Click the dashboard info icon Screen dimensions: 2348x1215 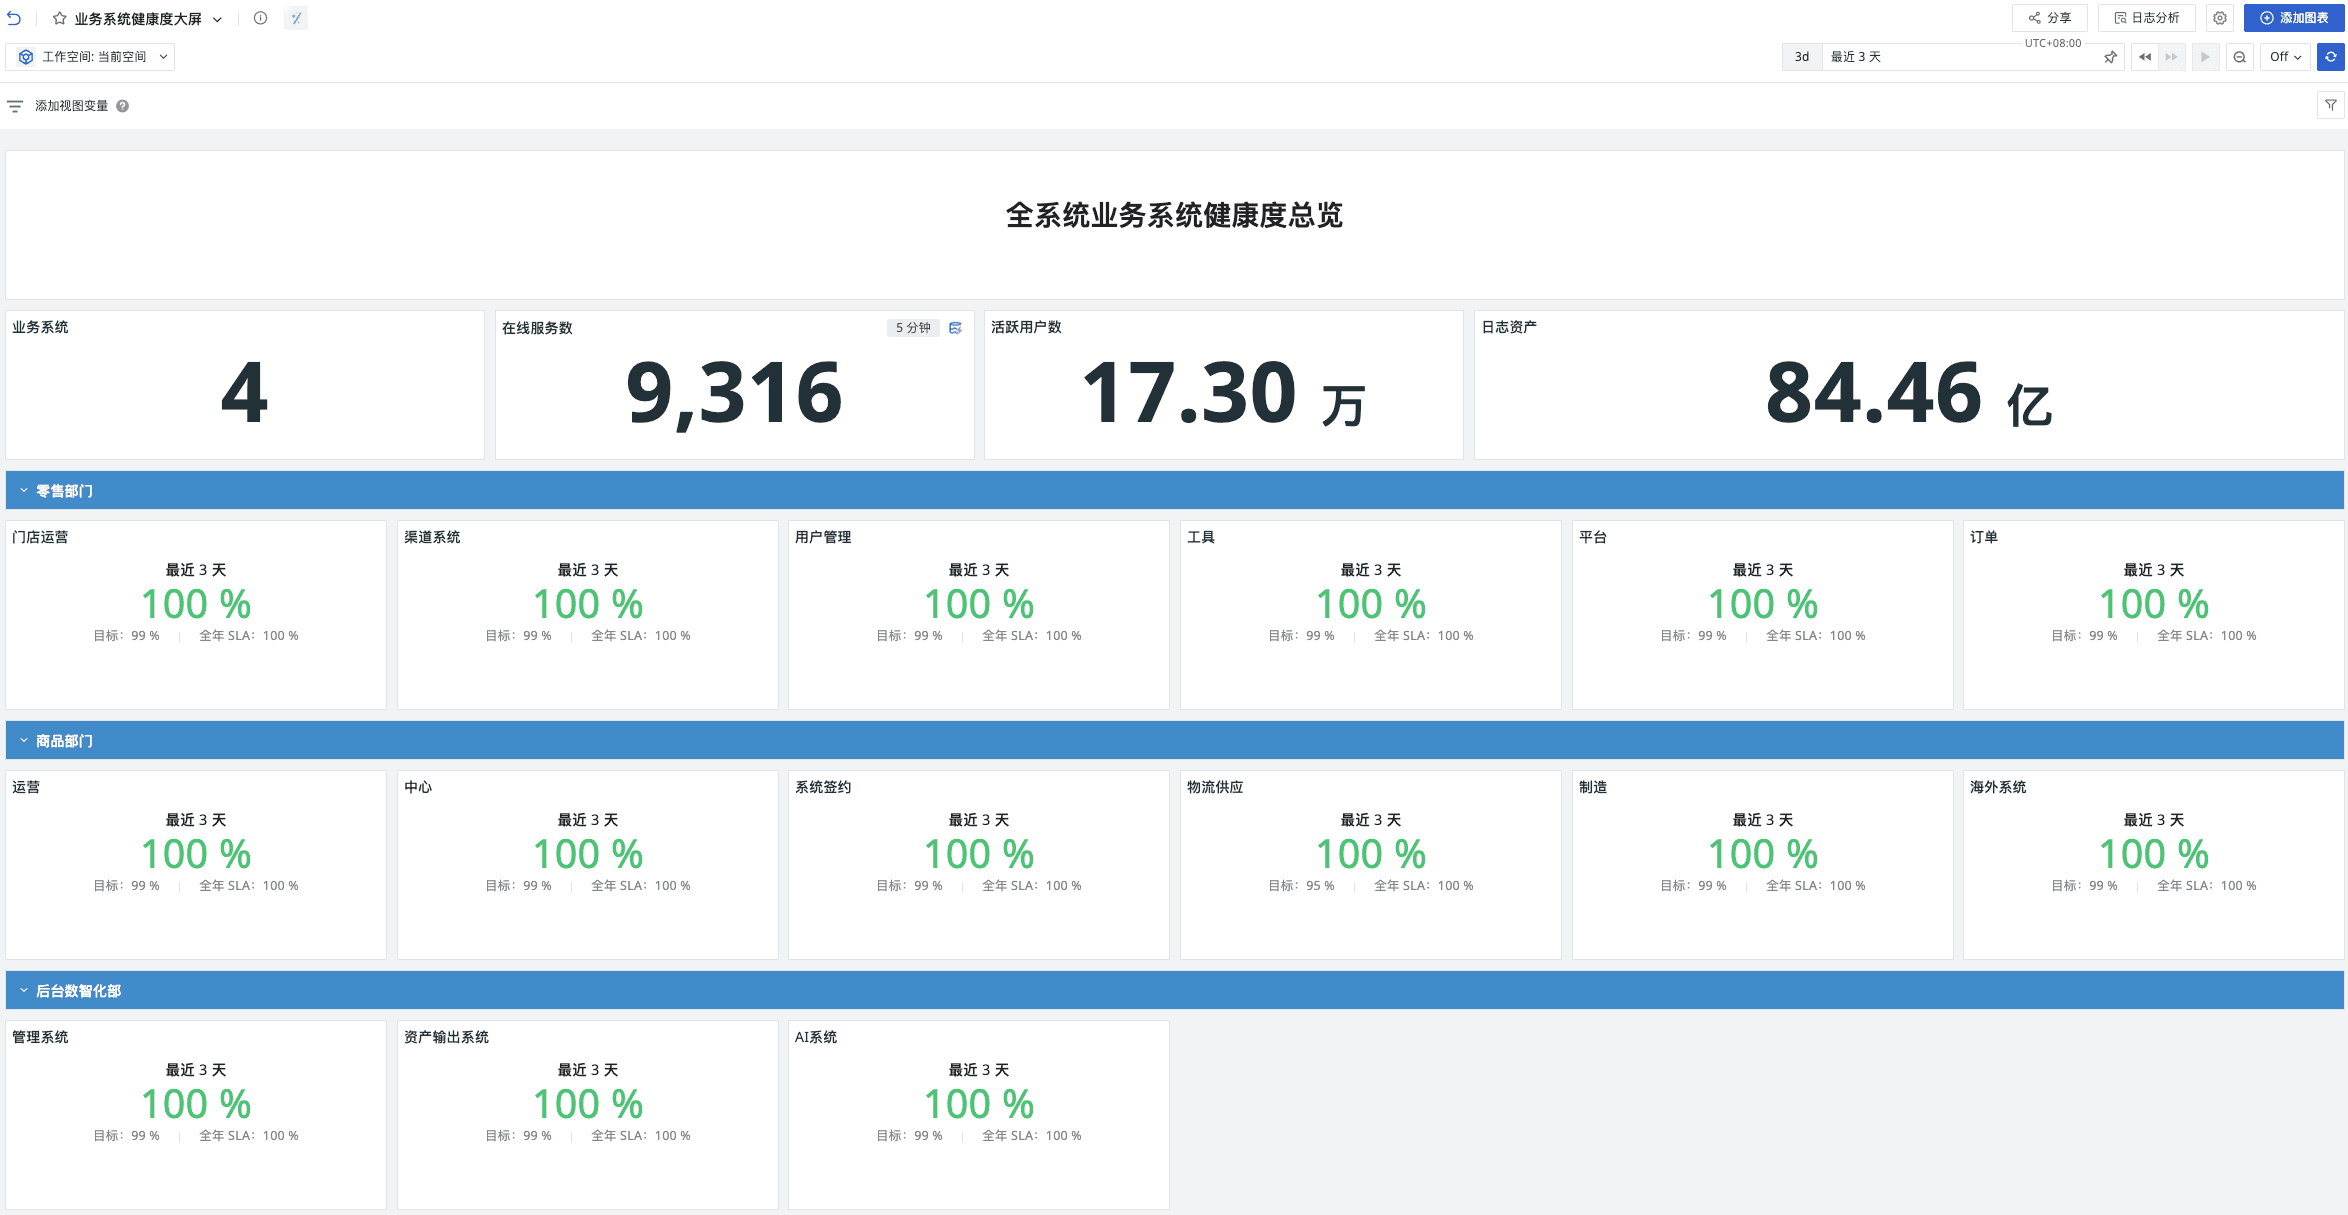tap(260, 18)
